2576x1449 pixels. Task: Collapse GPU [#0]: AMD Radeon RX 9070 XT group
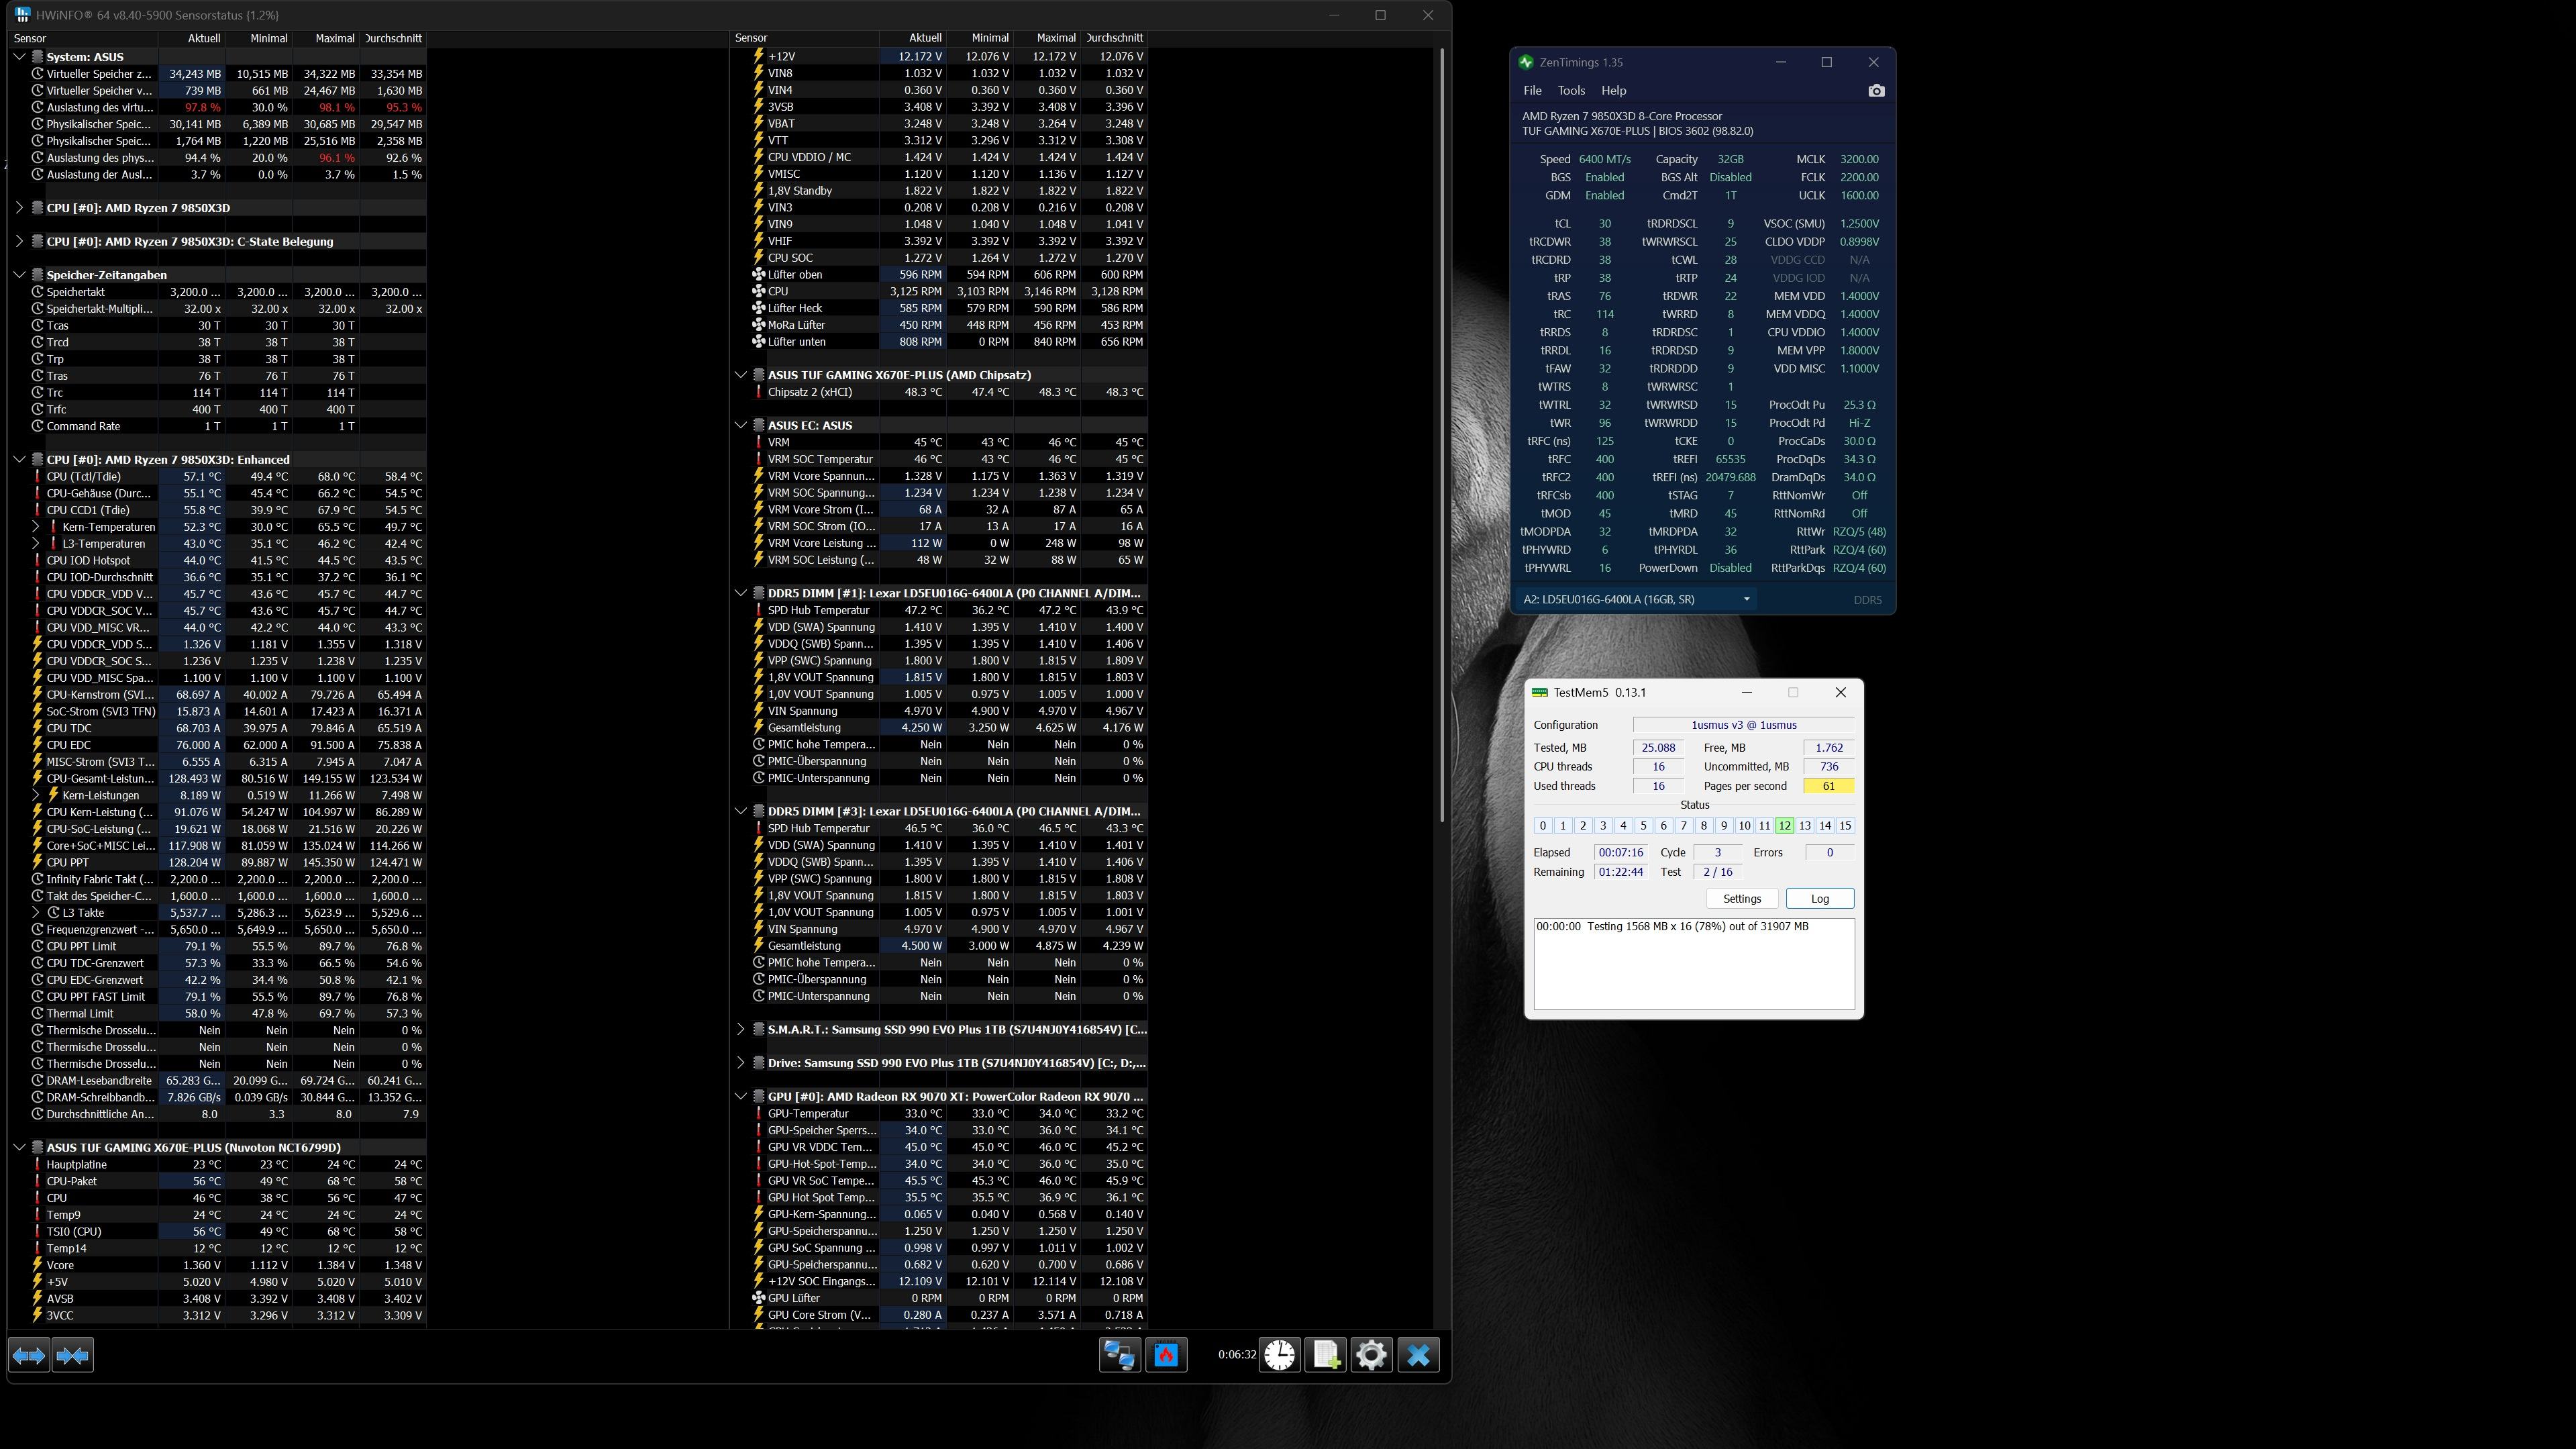[x=740, y=1097]
